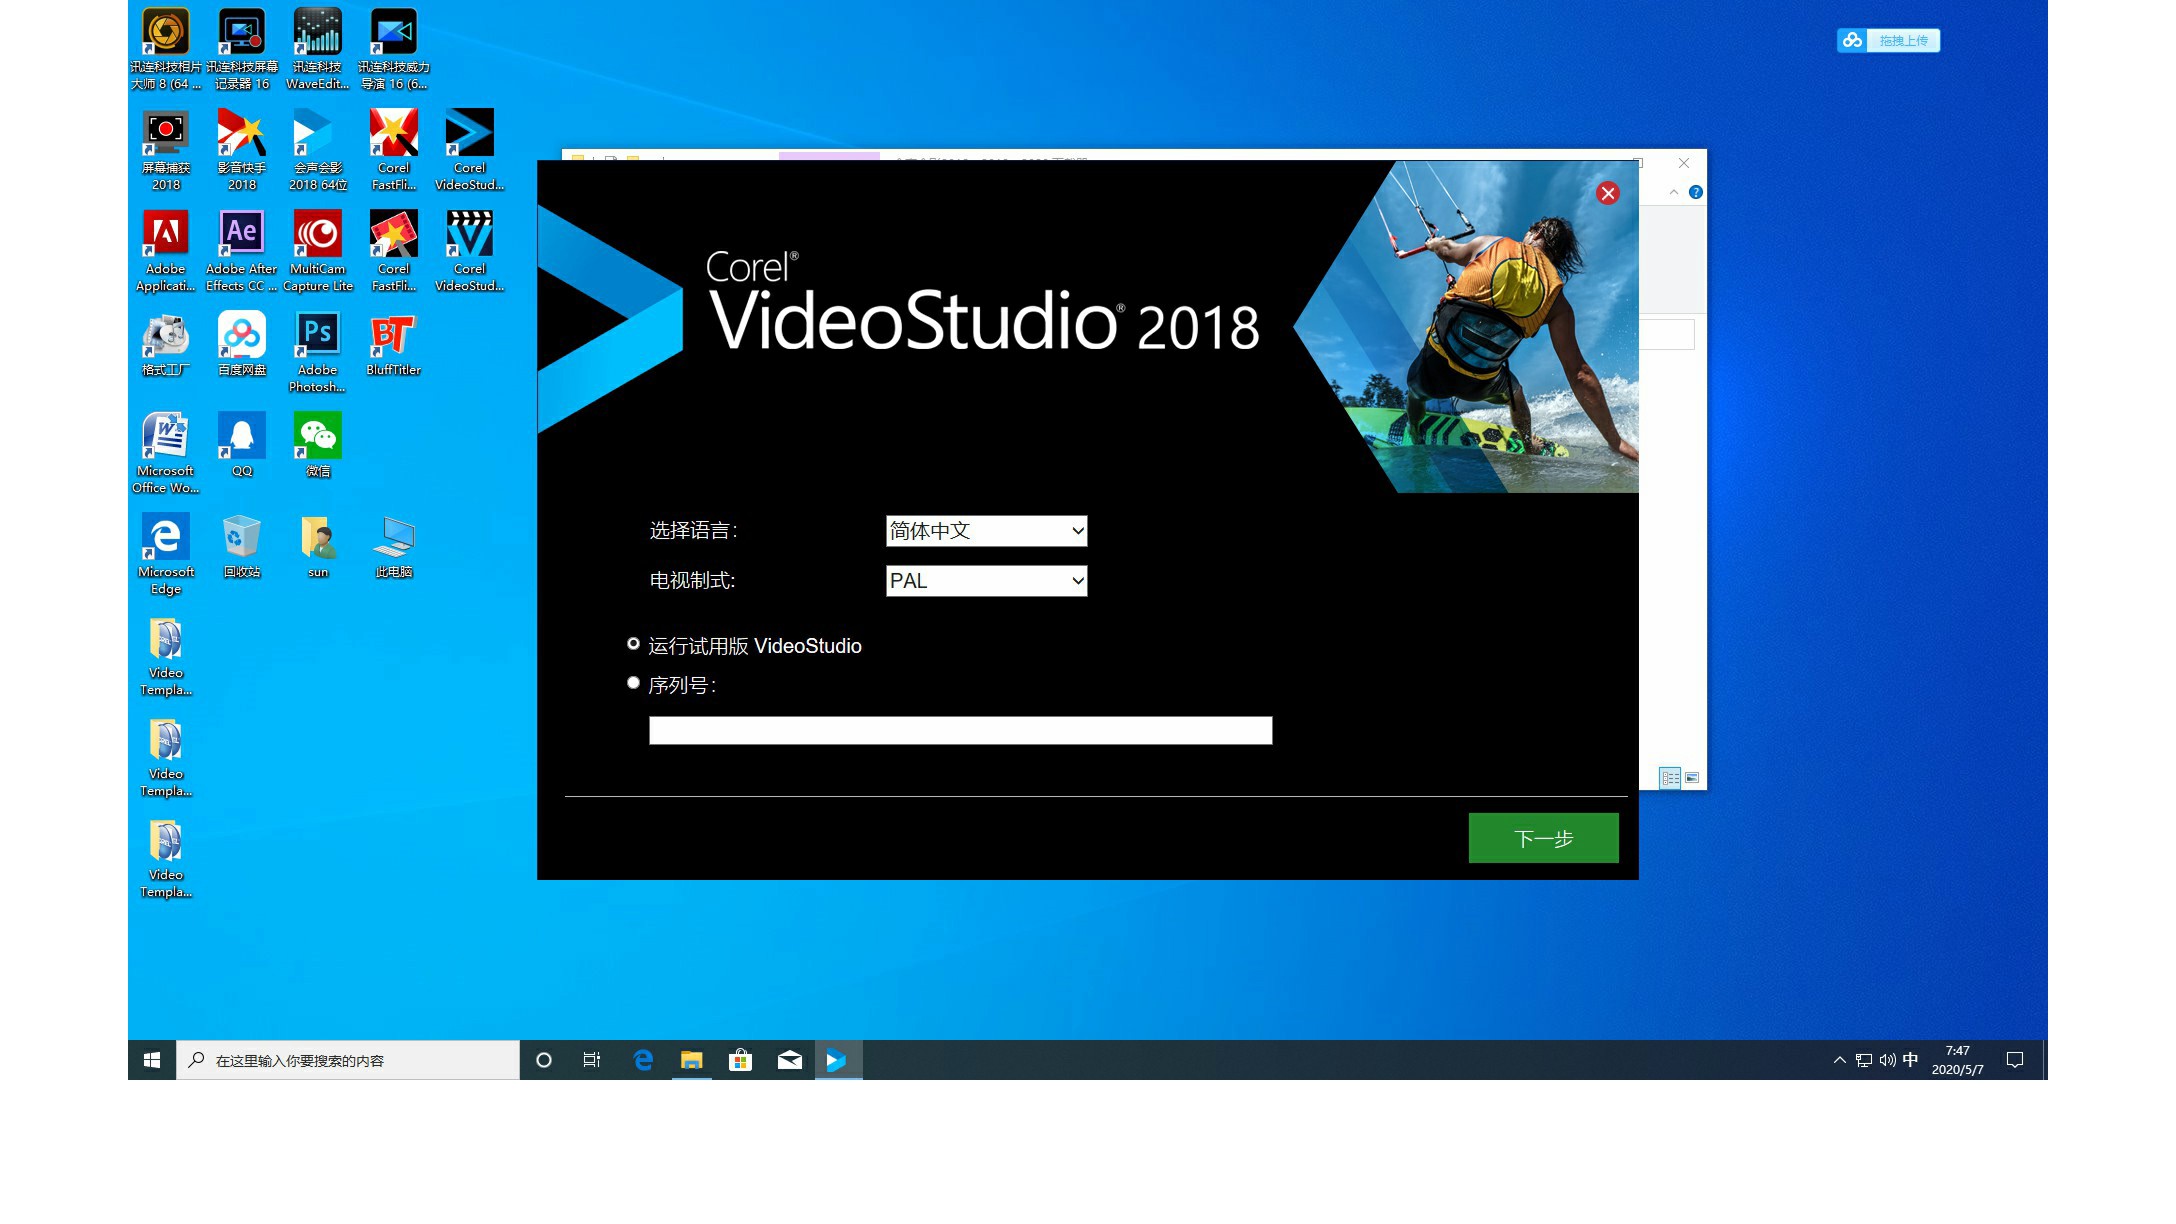Screen dimensions: 2176x1224
Task: Open Edge browser from taskbar
Action: [x=643, y=1060]
